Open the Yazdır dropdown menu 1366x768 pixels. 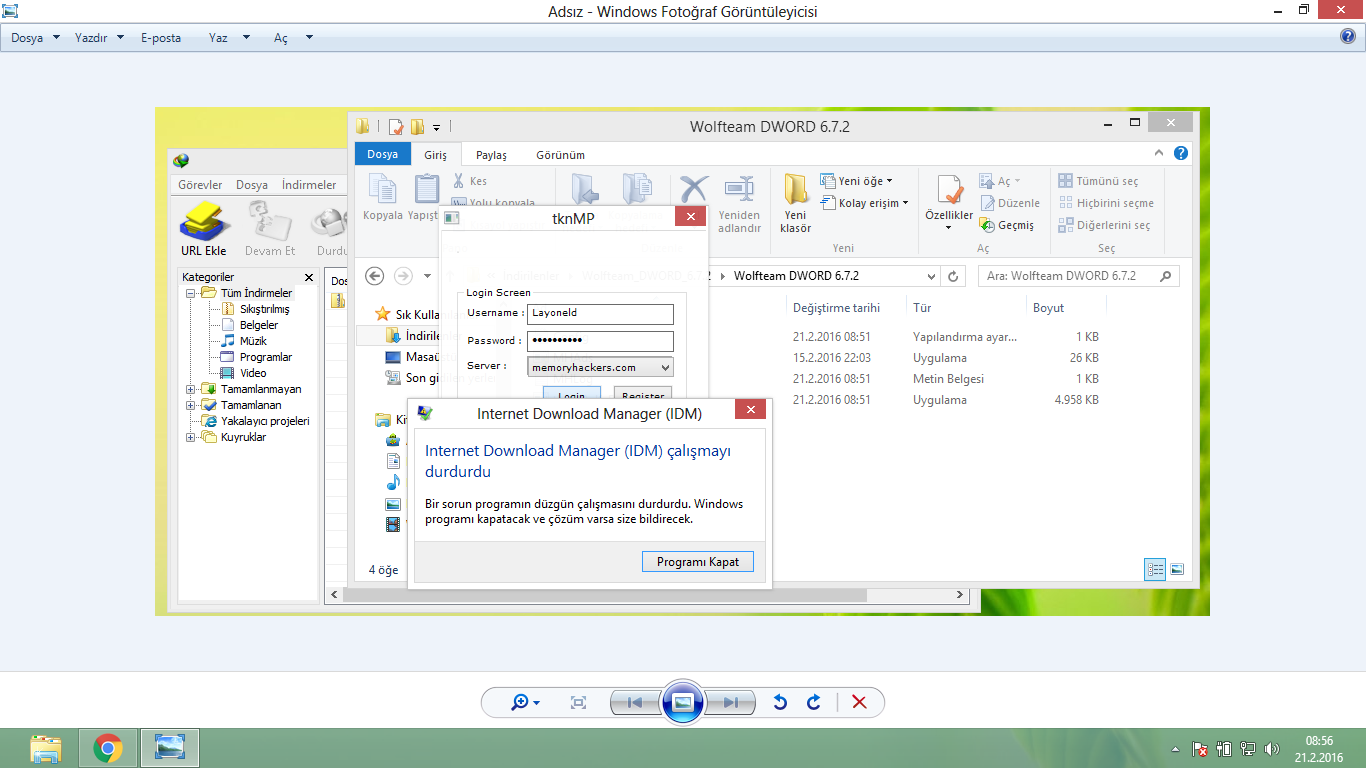(99, 38)
